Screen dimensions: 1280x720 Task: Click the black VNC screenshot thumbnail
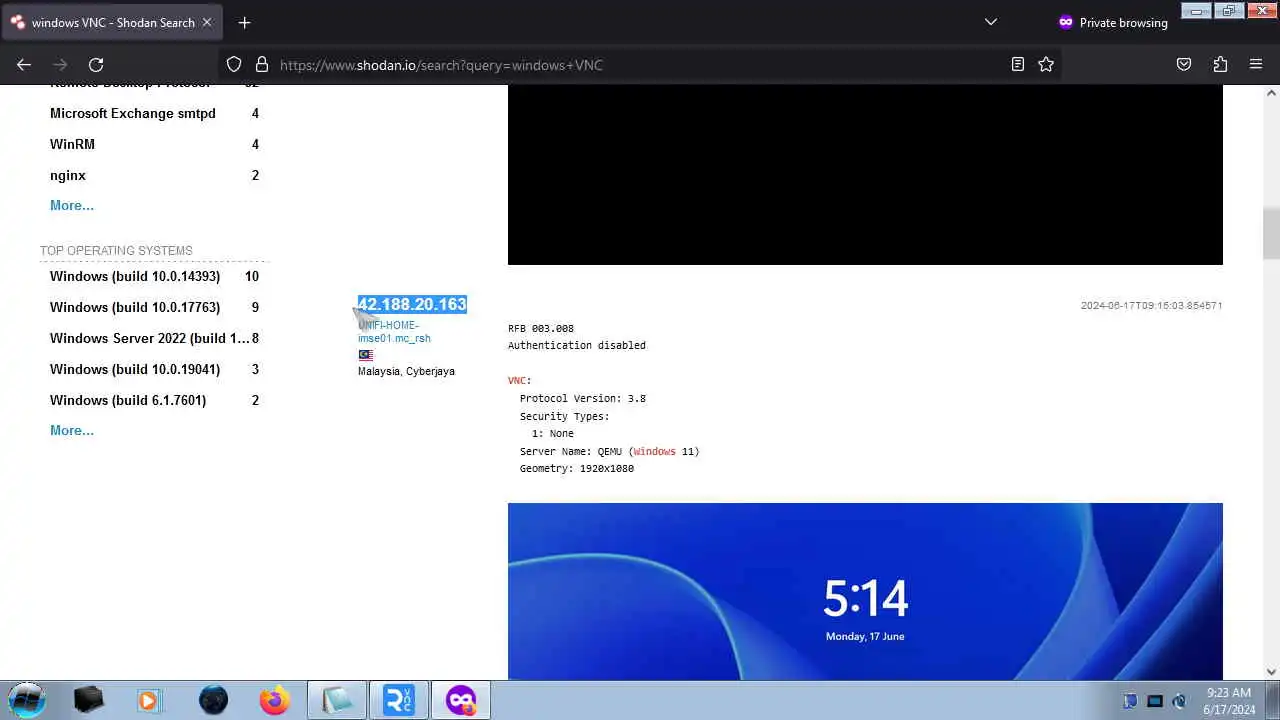point(865,175)
